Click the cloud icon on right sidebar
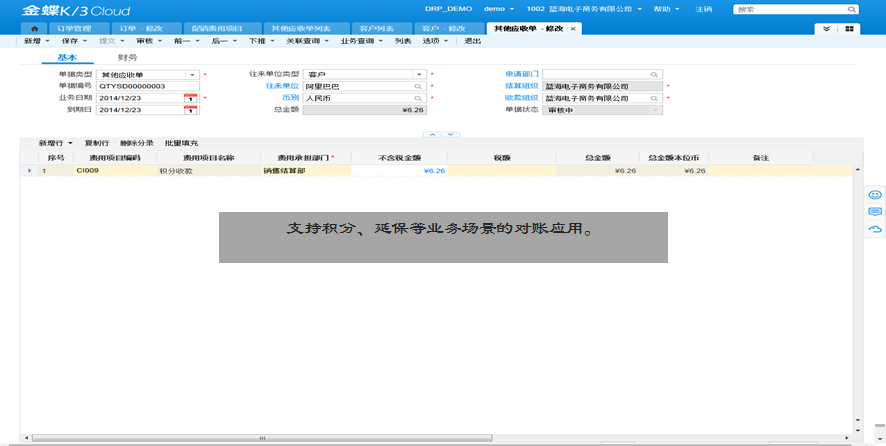This screenshot has width=886, height=446. 875,229
